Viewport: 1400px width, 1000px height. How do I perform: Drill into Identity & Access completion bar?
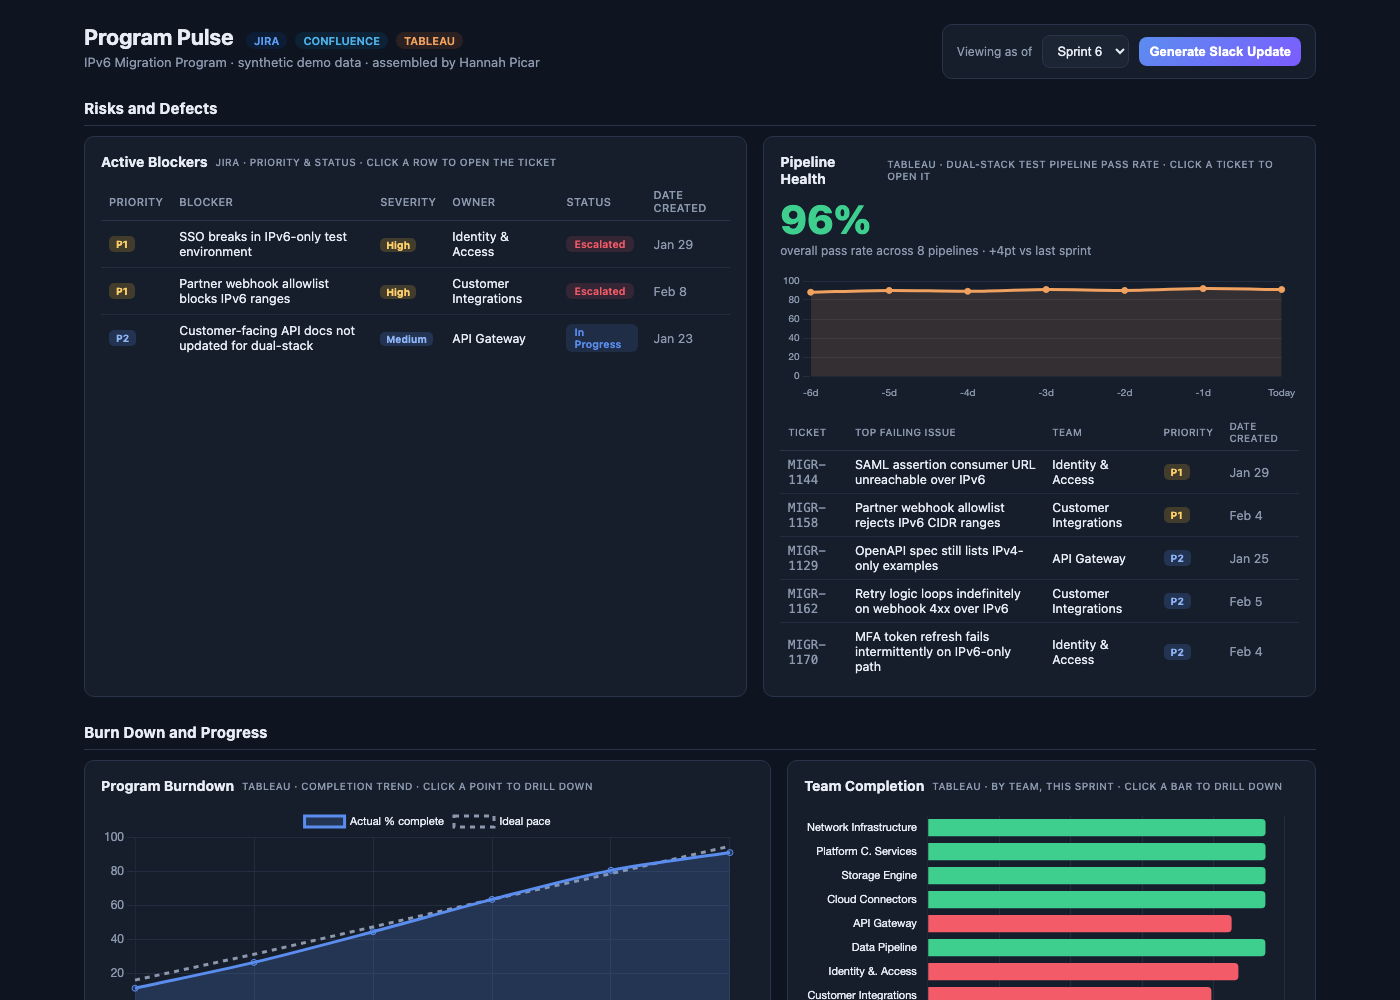pos(1083,971)
